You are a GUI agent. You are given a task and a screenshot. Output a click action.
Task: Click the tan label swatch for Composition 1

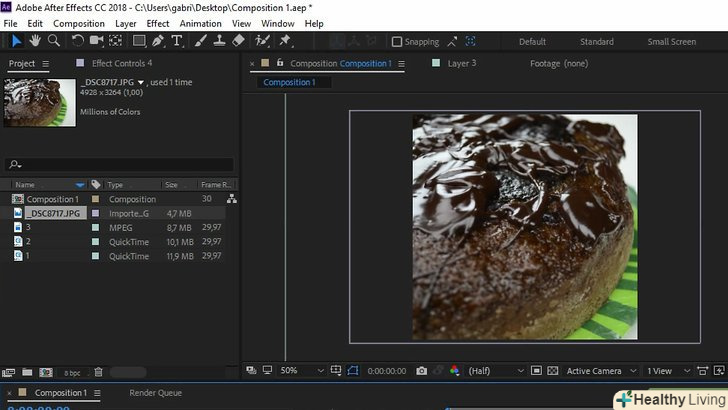point(96,199)
